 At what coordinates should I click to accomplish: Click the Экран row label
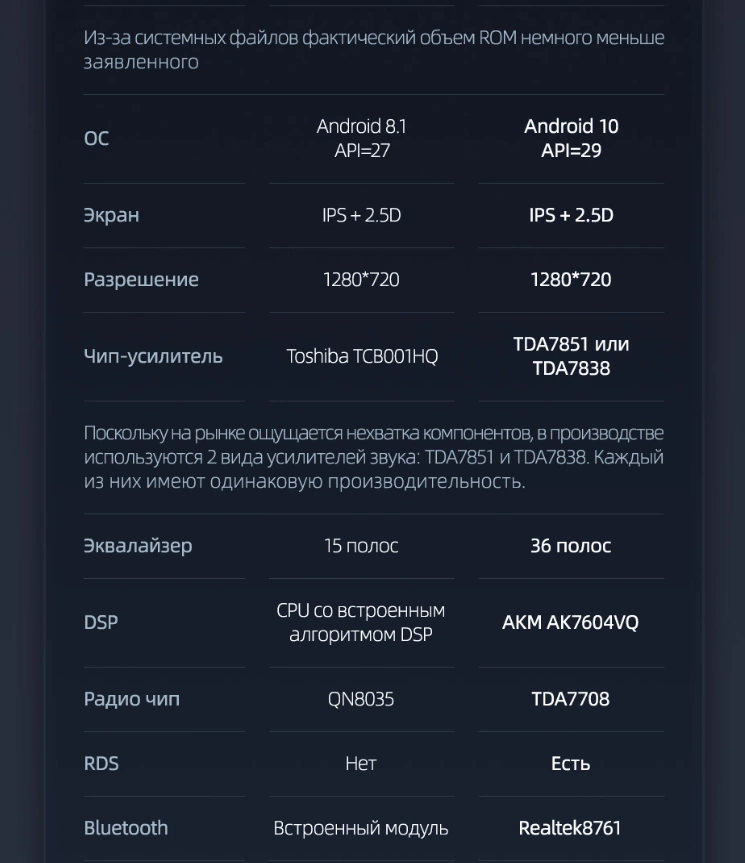[x=111, y=215]
